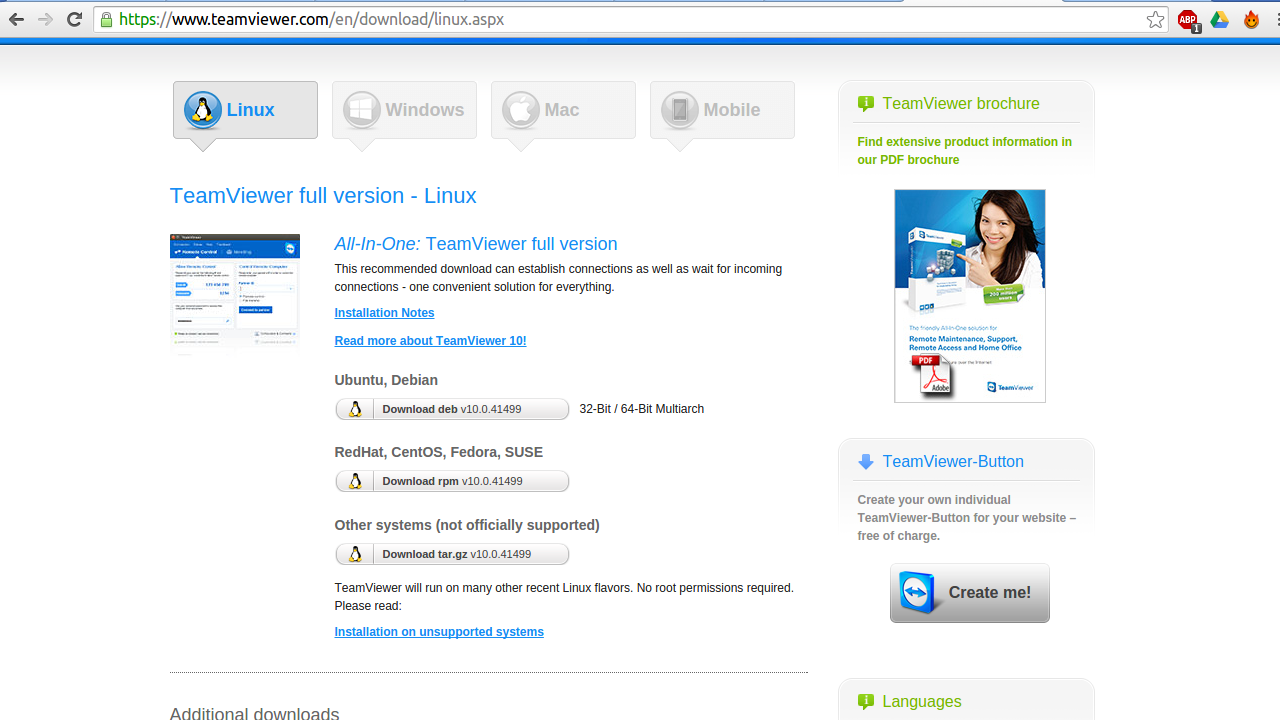Switch to the Mobile platform tab
Image resolution: width=1280 pixels, height=720 pixels.
coord(722,110)
